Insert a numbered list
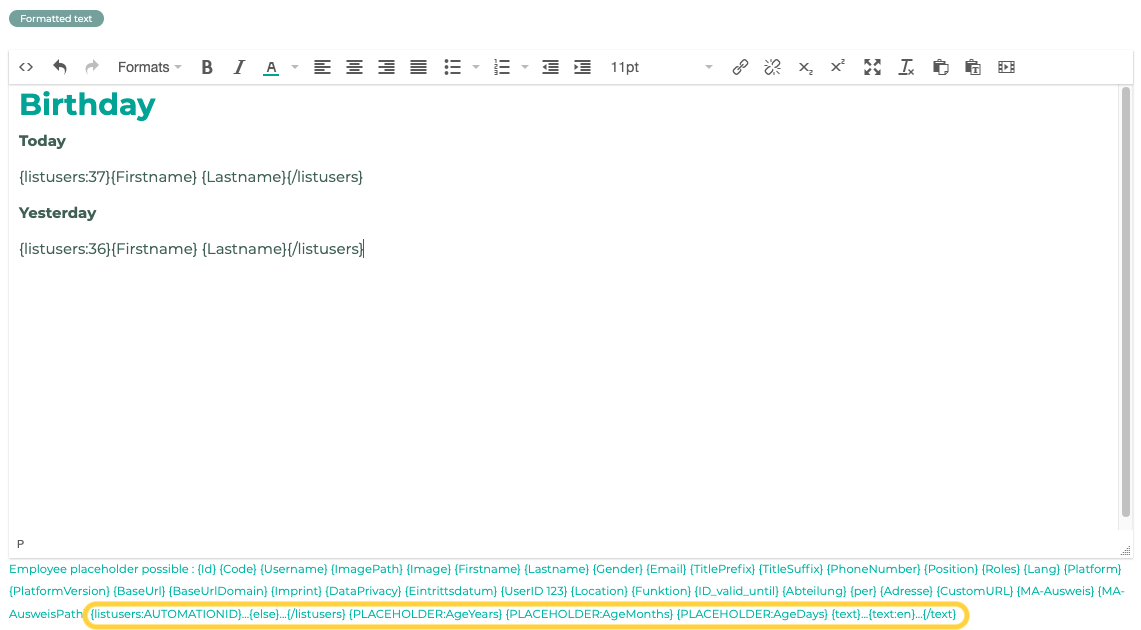 (x=501, y=67)
